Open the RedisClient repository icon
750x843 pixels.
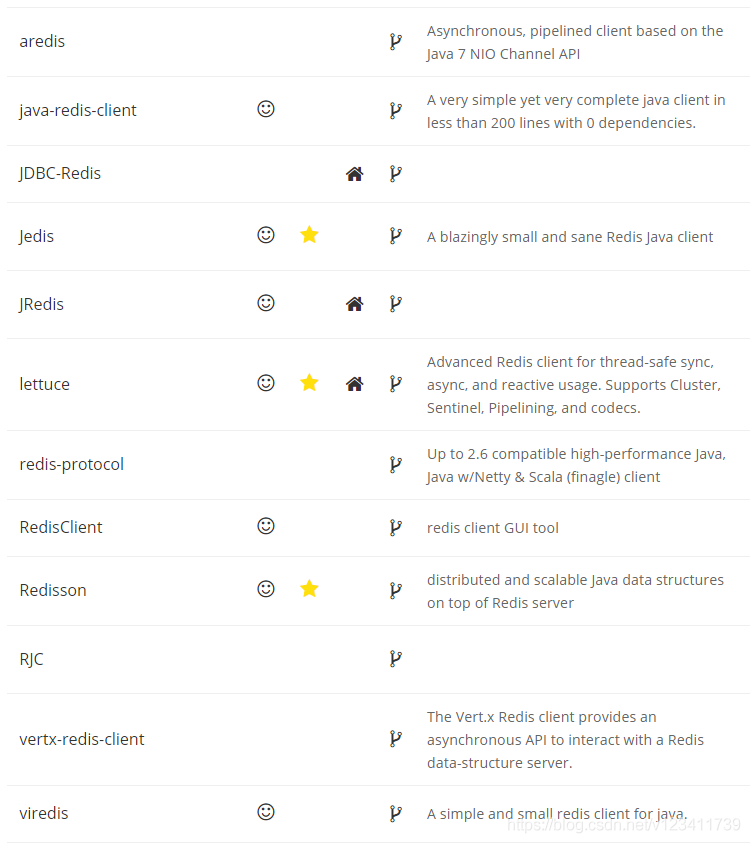click(x=395, y=527)
